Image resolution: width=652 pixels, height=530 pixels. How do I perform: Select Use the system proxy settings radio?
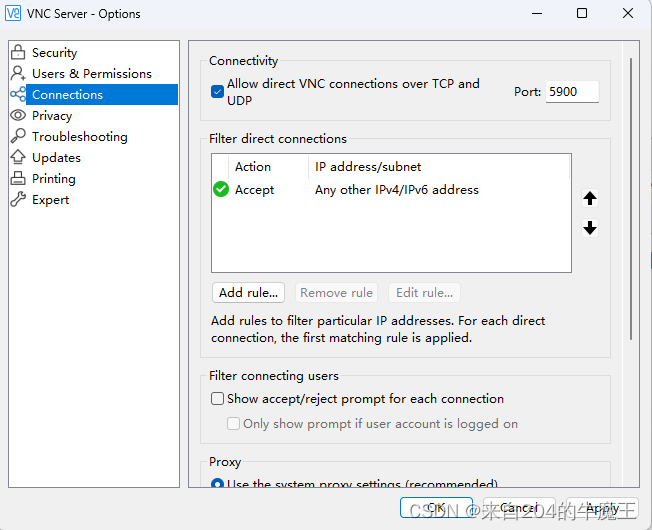217,483
